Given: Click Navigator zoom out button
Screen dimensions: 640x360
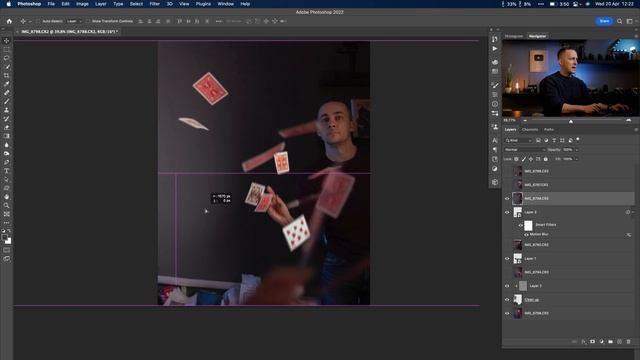Looking at the screenshot, I should (525, 121).
